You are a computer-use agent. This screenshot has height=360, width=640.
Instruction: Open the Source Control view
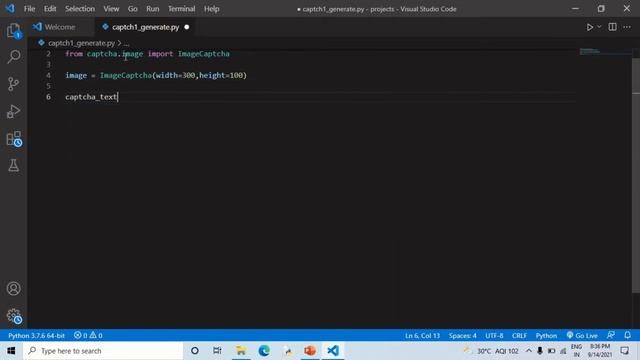coord(13,84)
